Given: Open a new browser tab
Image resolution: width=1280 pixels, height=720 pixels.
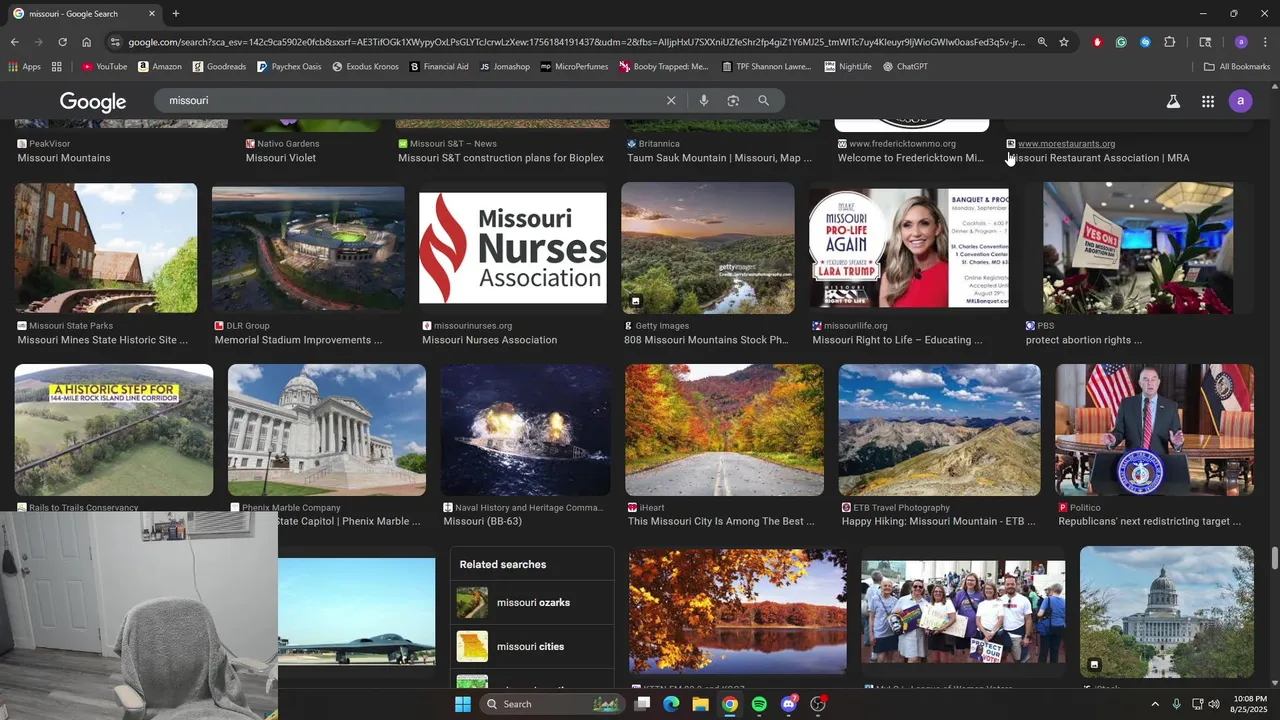Looking at the screenshot, I should [176, 14].
